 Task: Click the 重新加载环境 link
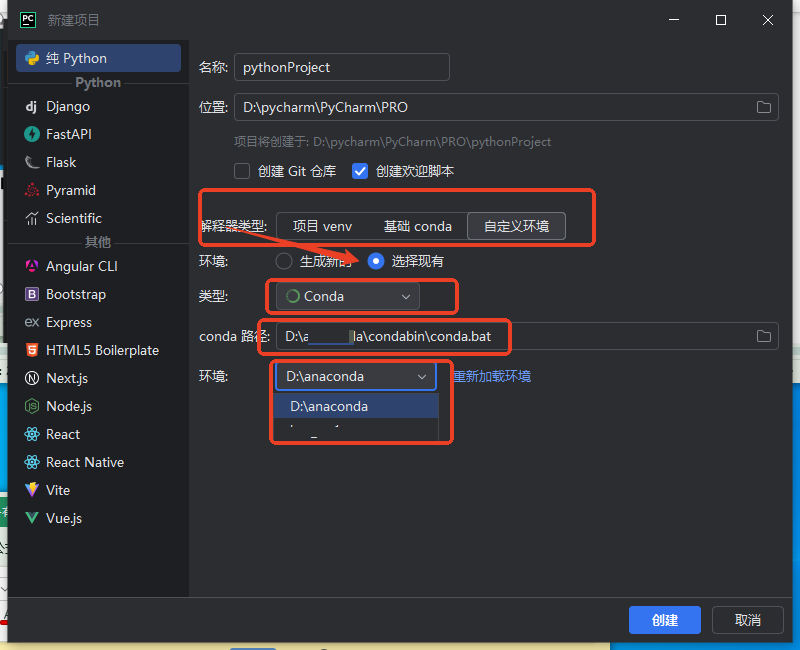click(x=492, y=377)
